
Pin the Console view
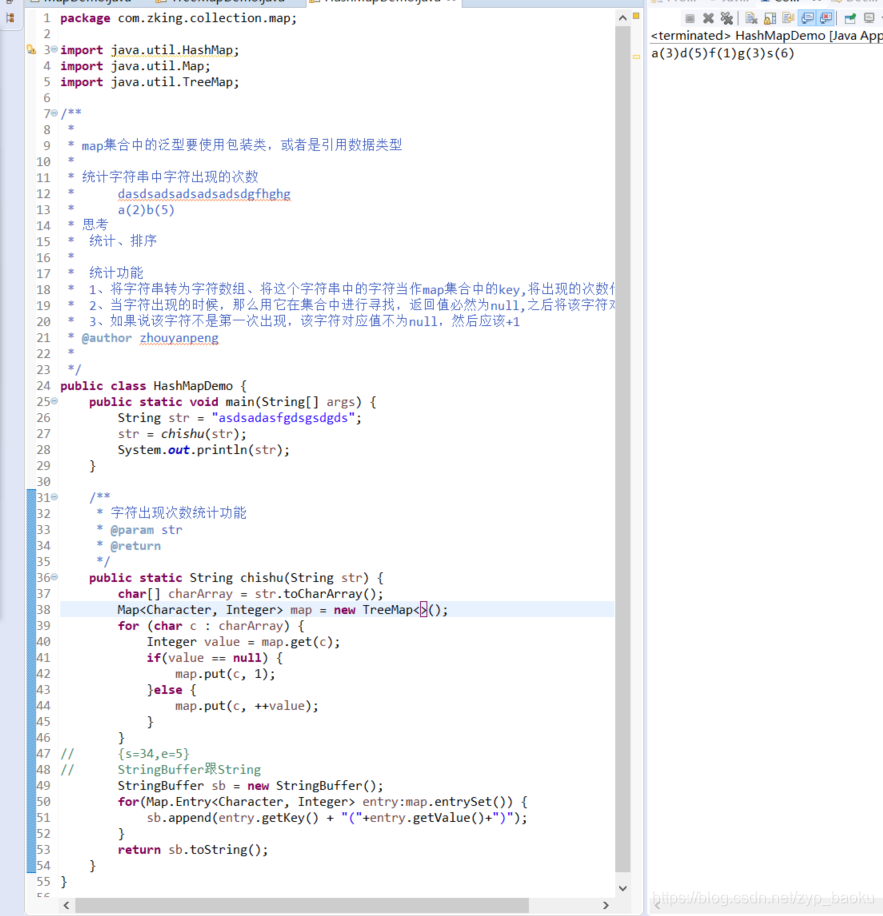[850, 18]
